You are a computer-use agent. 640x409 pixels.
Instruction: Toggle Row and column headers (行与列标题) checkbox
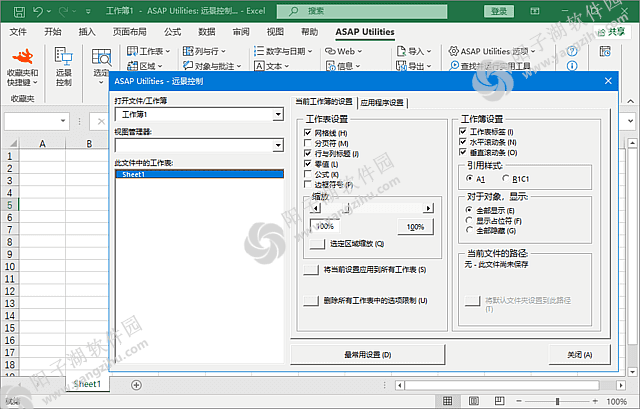pos(308,153)
